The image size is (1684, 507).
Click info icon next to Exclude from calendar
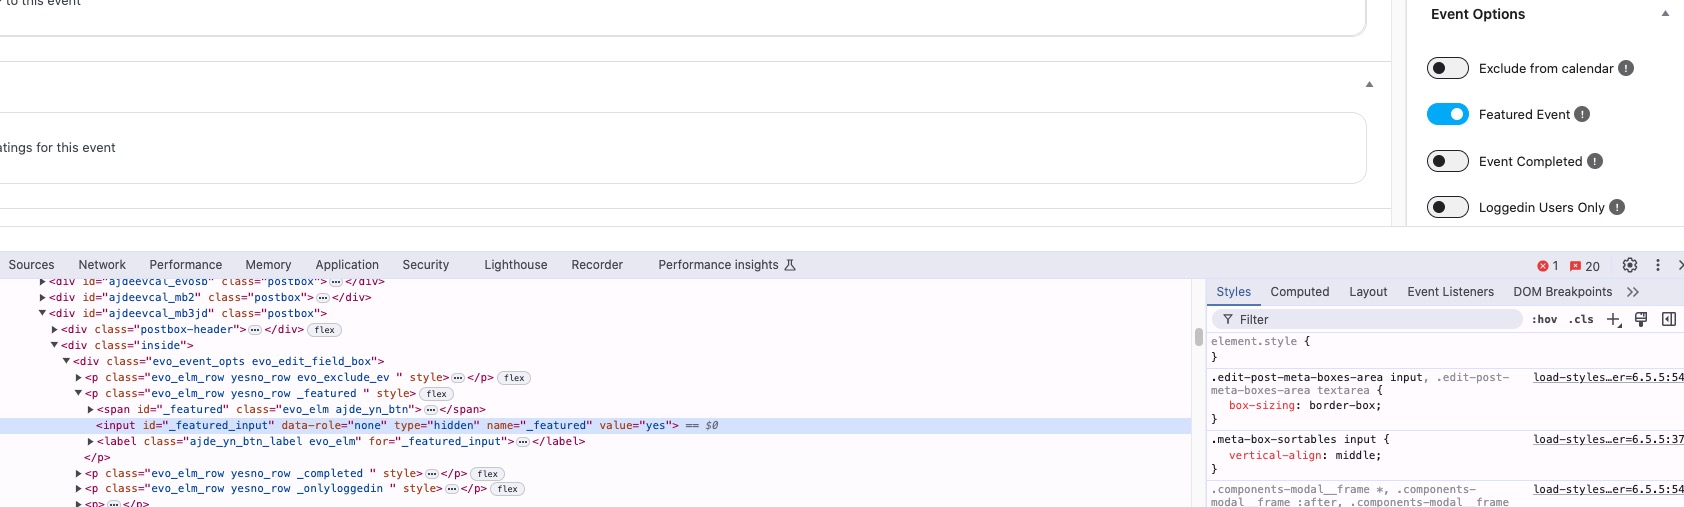tap(1626, 68)
